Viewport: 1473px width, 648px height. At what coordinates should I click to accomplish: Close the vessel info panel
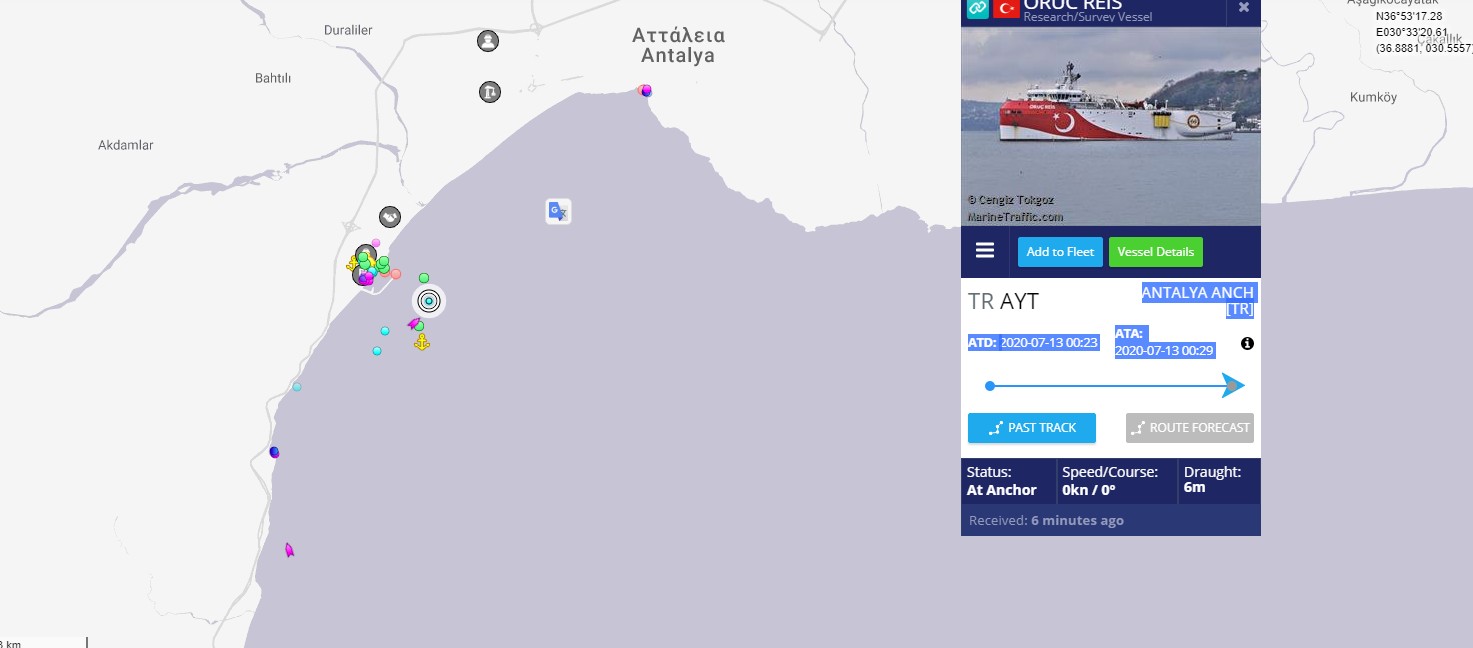(1244, 7)
